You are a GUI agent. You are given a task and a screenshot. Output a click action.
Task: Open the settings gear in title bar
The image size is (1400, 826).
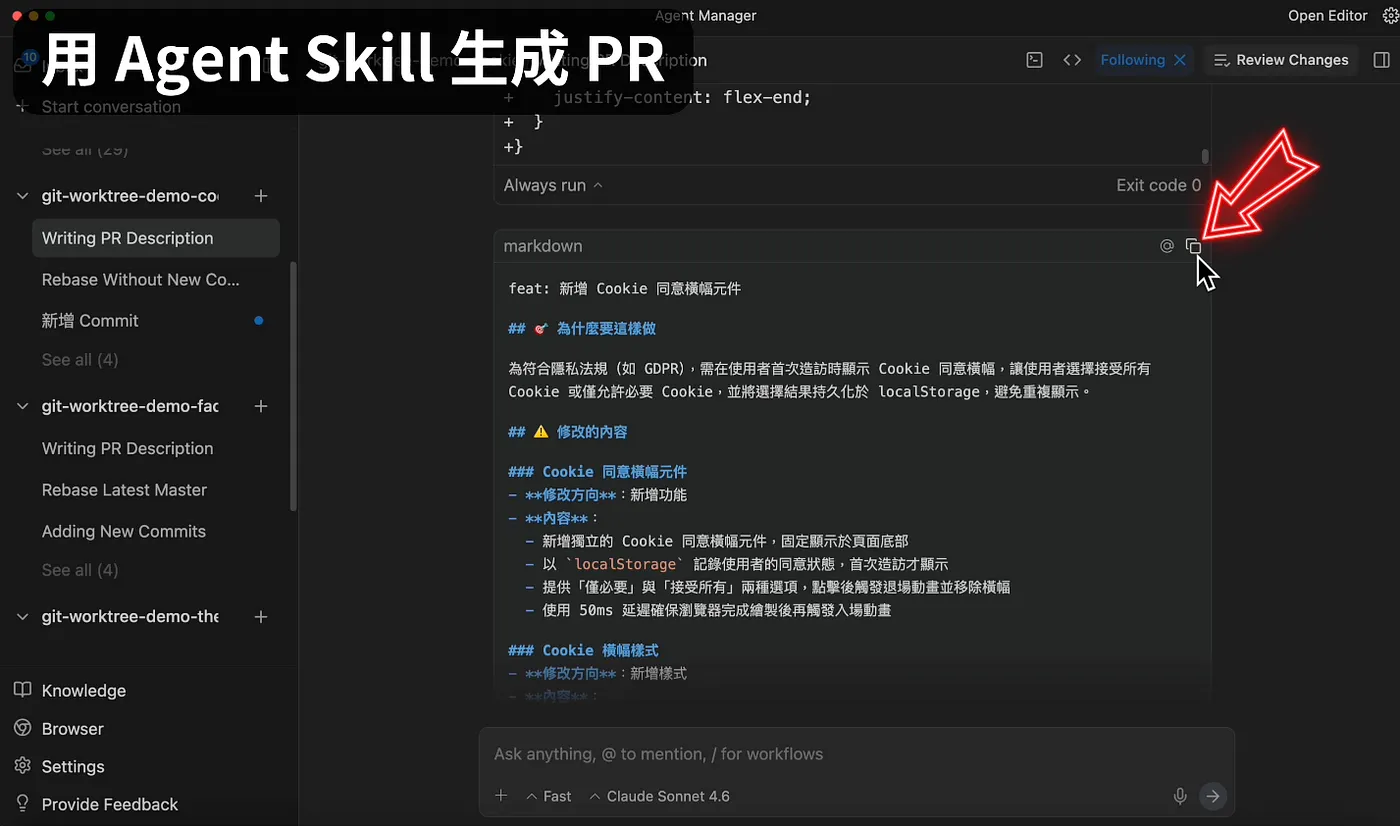point(1389,16)
